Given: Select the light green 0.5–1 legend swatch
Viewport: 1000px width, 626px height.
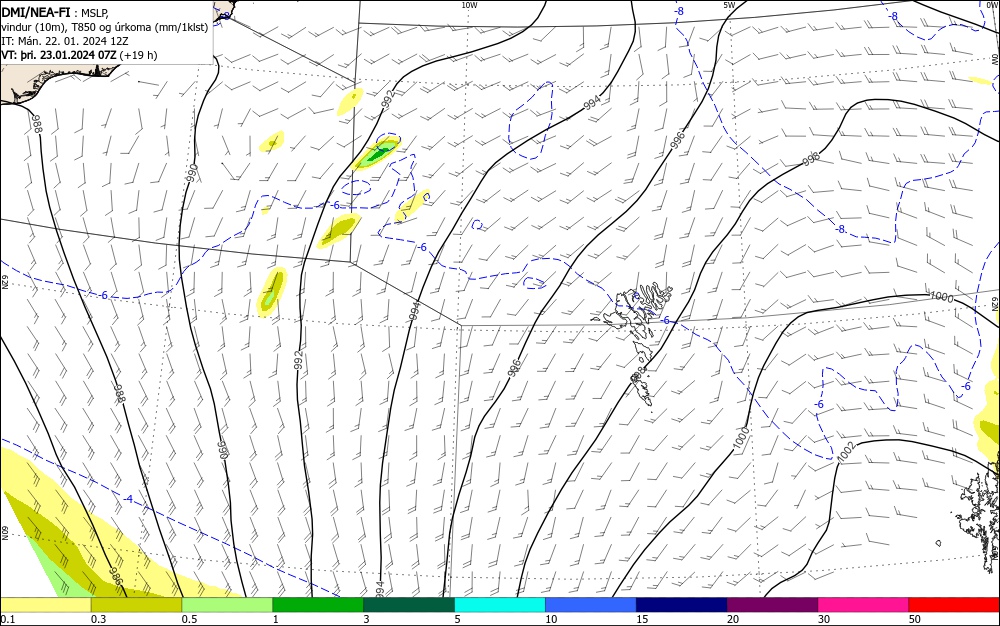Looking at the screenshot, I should click(227, 605).
